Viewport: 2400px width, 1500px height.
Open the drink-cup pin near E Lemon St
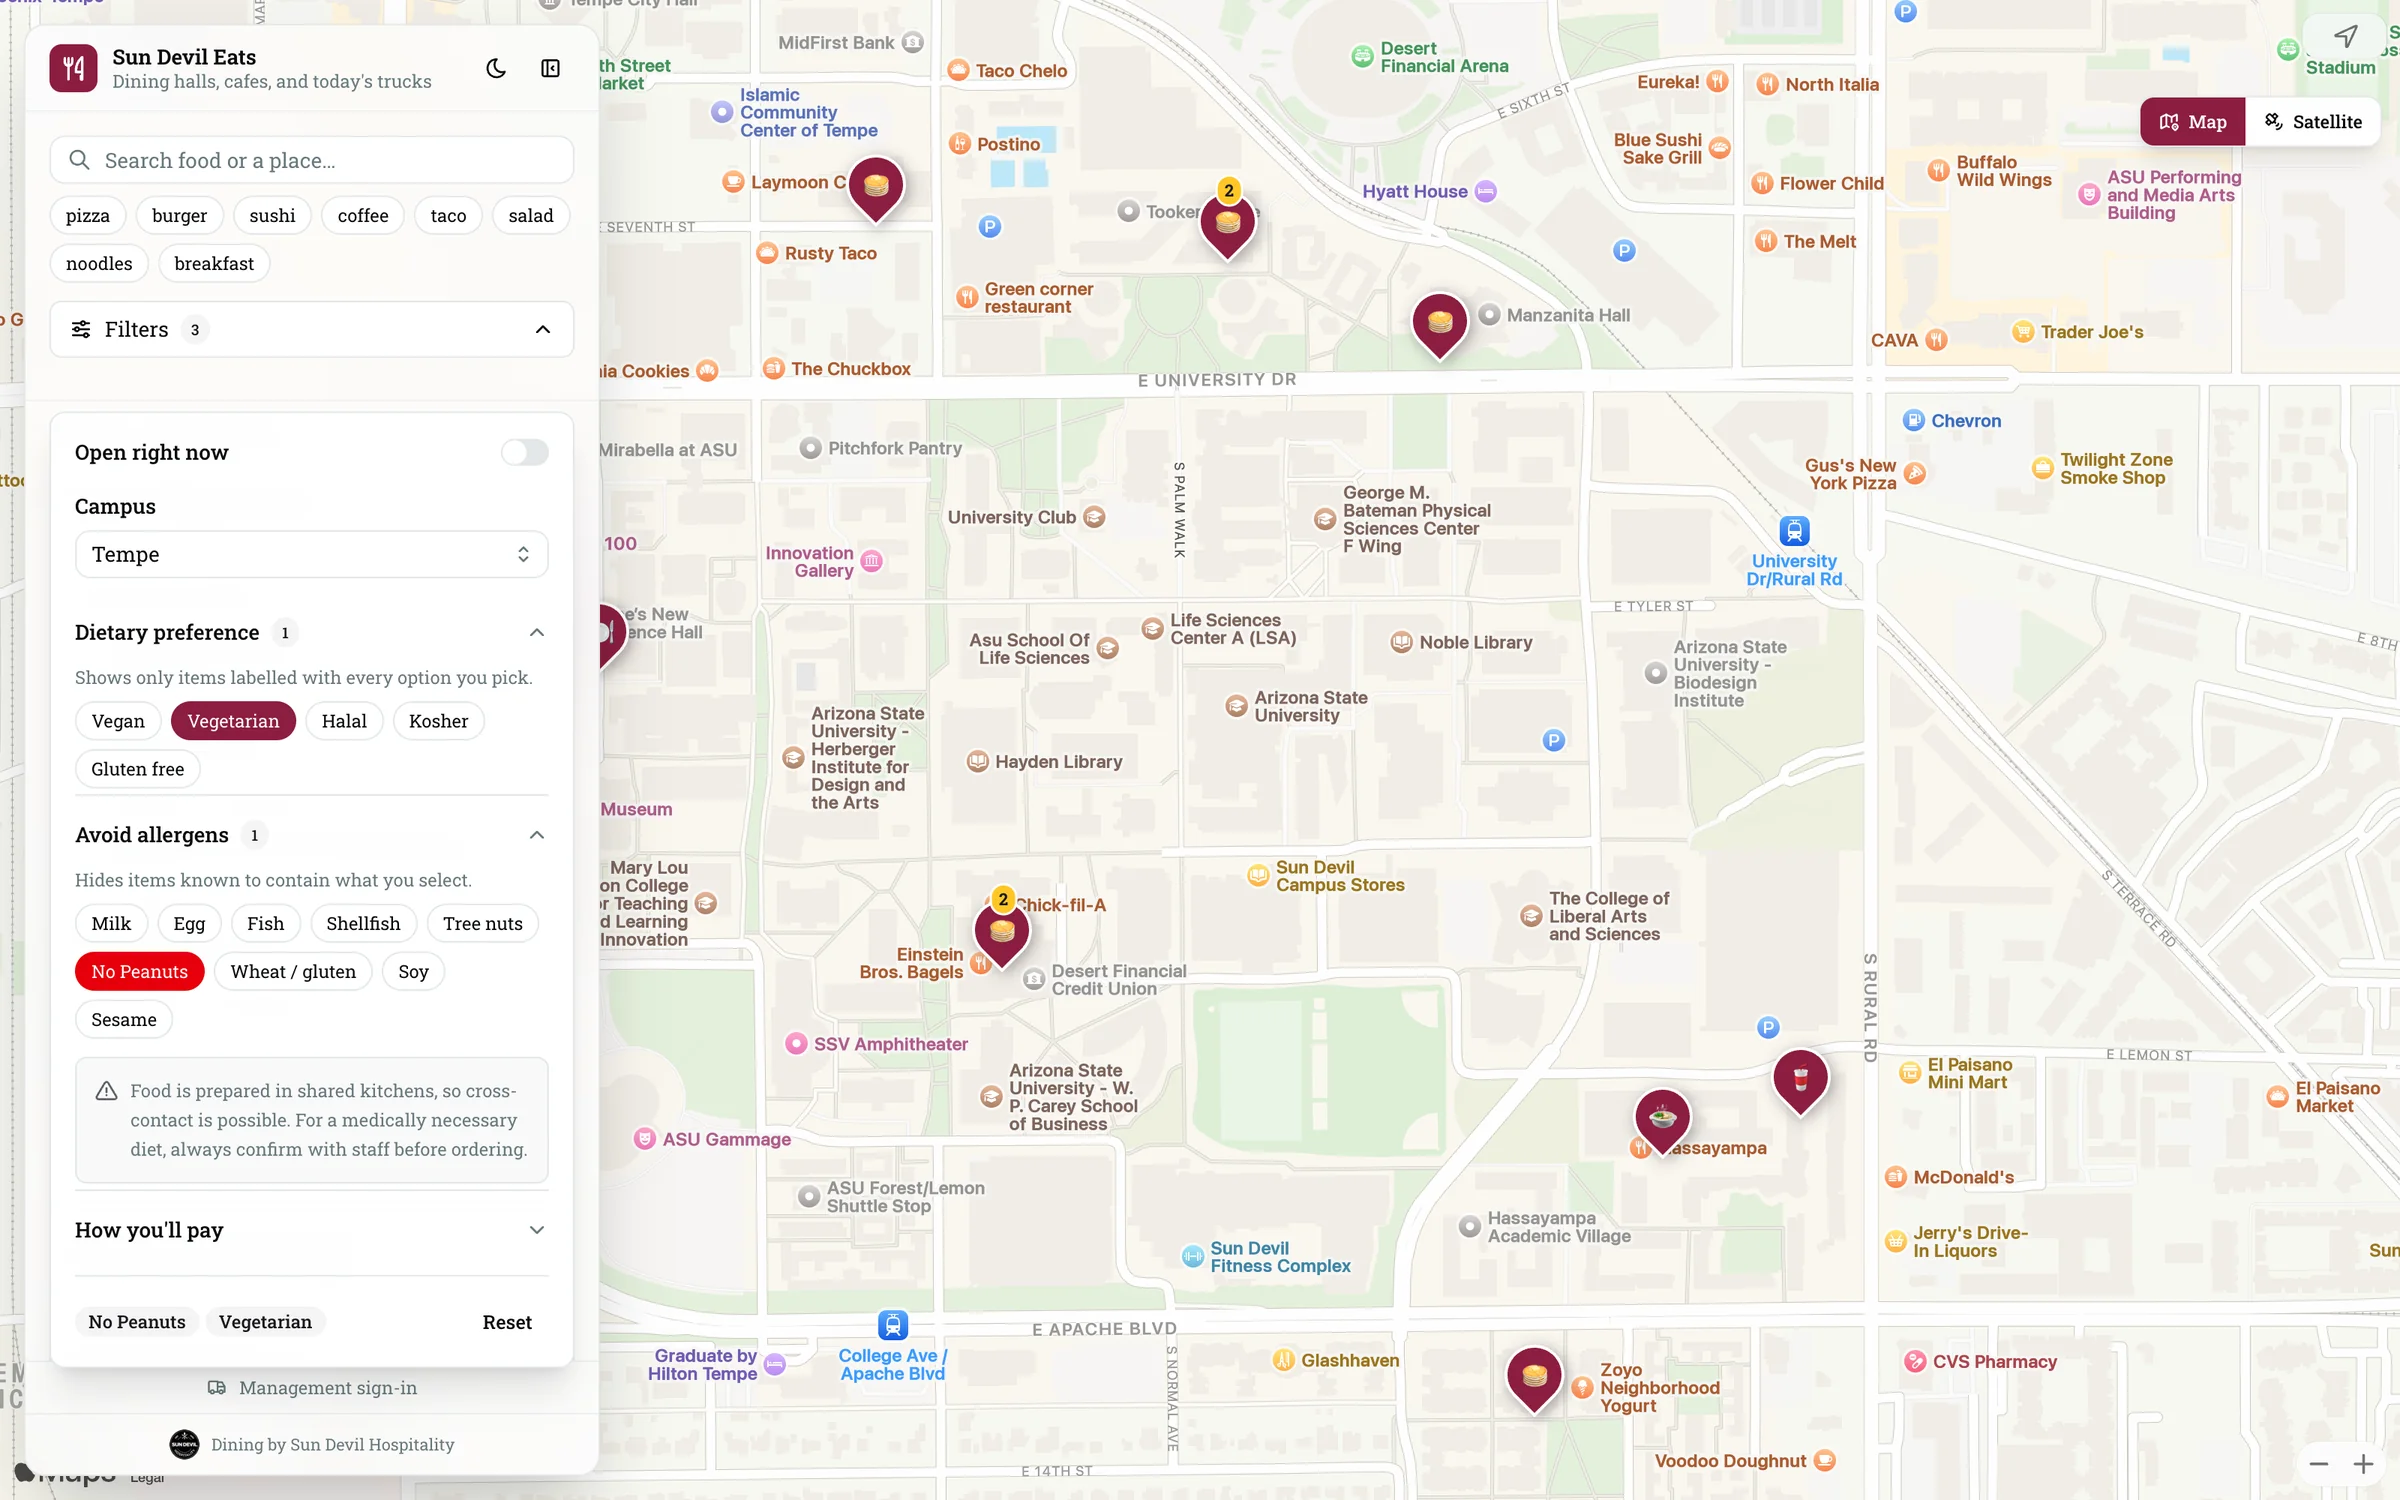pos(1800,1081)
